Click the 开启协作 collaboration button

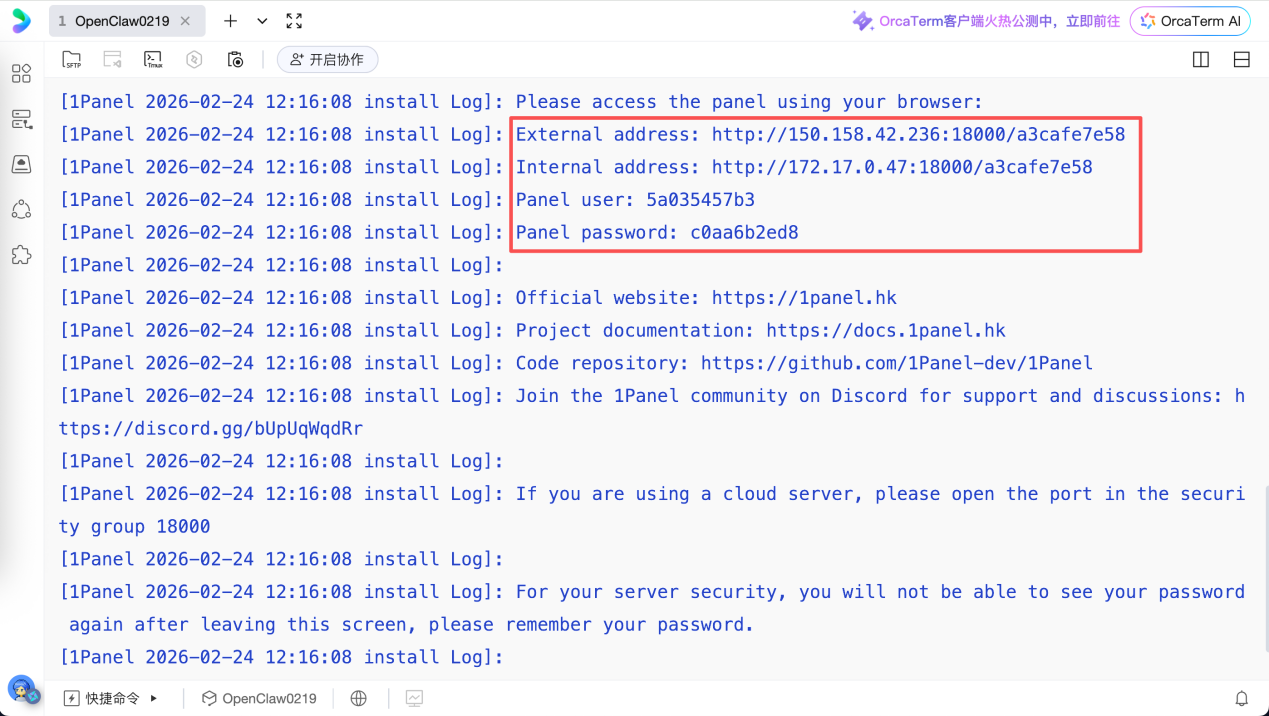[x=327, y=60]
